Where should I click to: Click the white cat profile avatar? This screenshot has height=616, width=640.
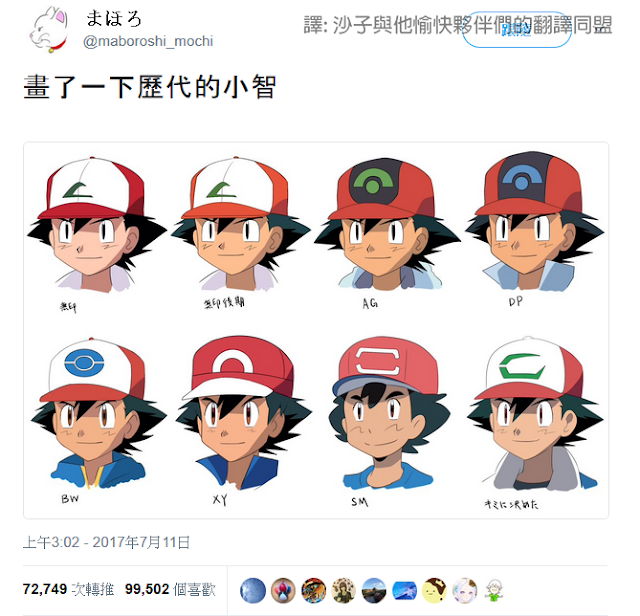click(48, 29)
